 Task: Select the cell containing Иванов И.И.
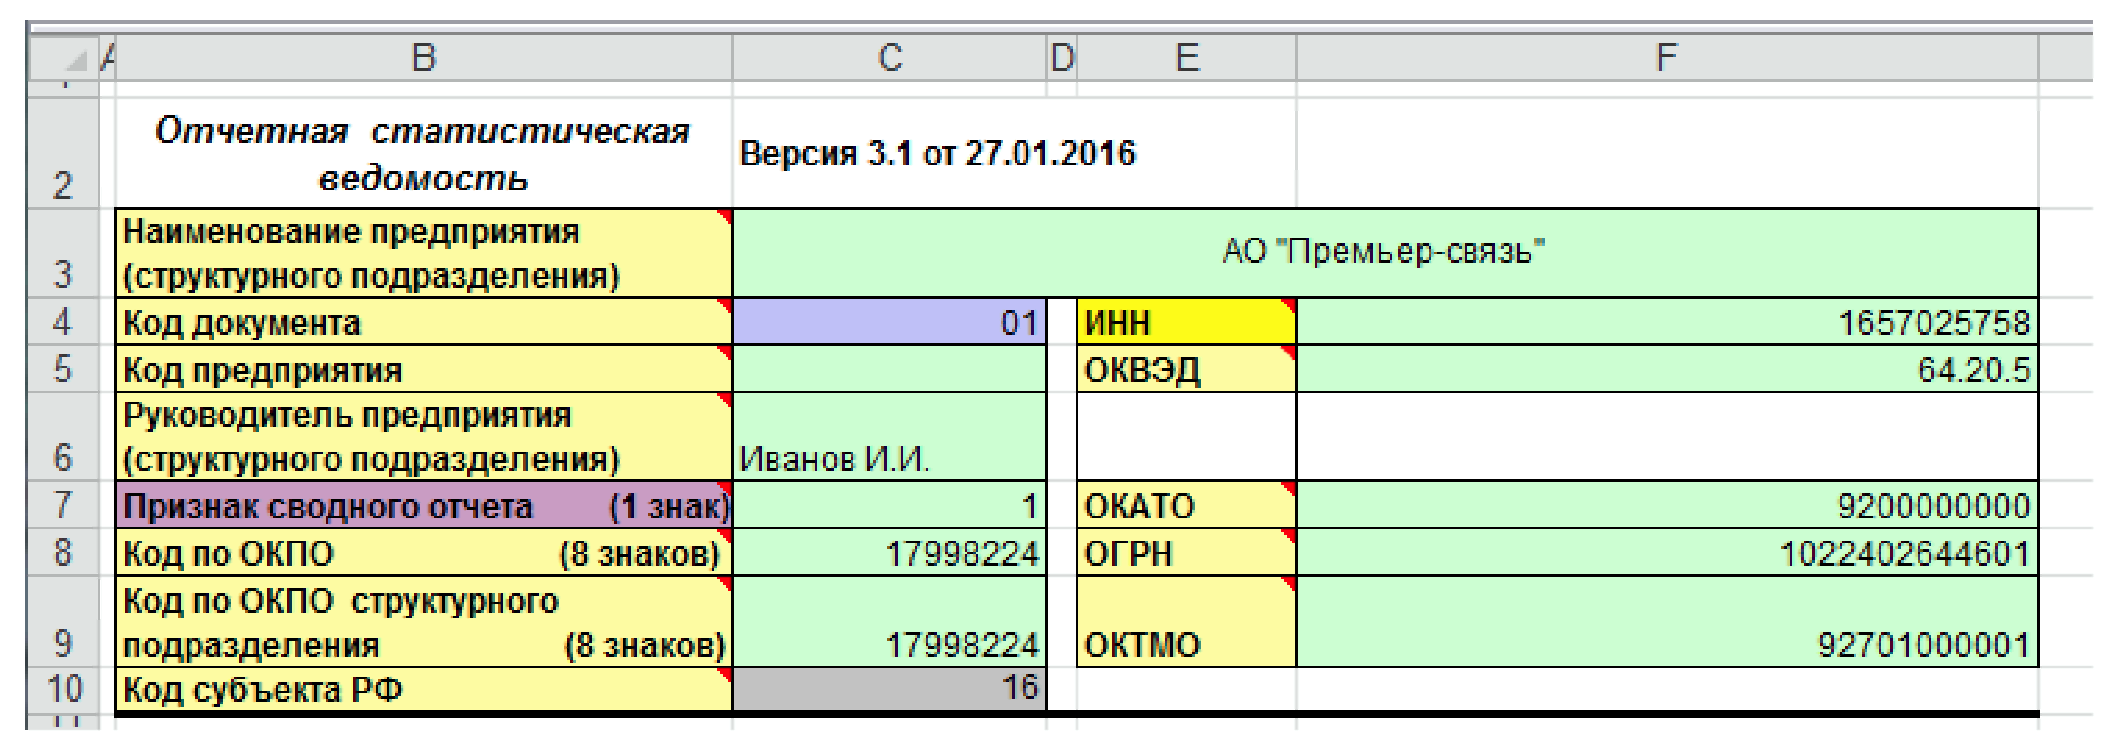[x=889, y=437]
